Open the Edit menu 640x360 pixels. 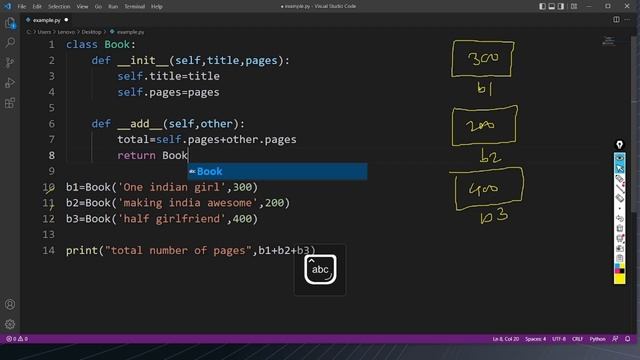37,7
